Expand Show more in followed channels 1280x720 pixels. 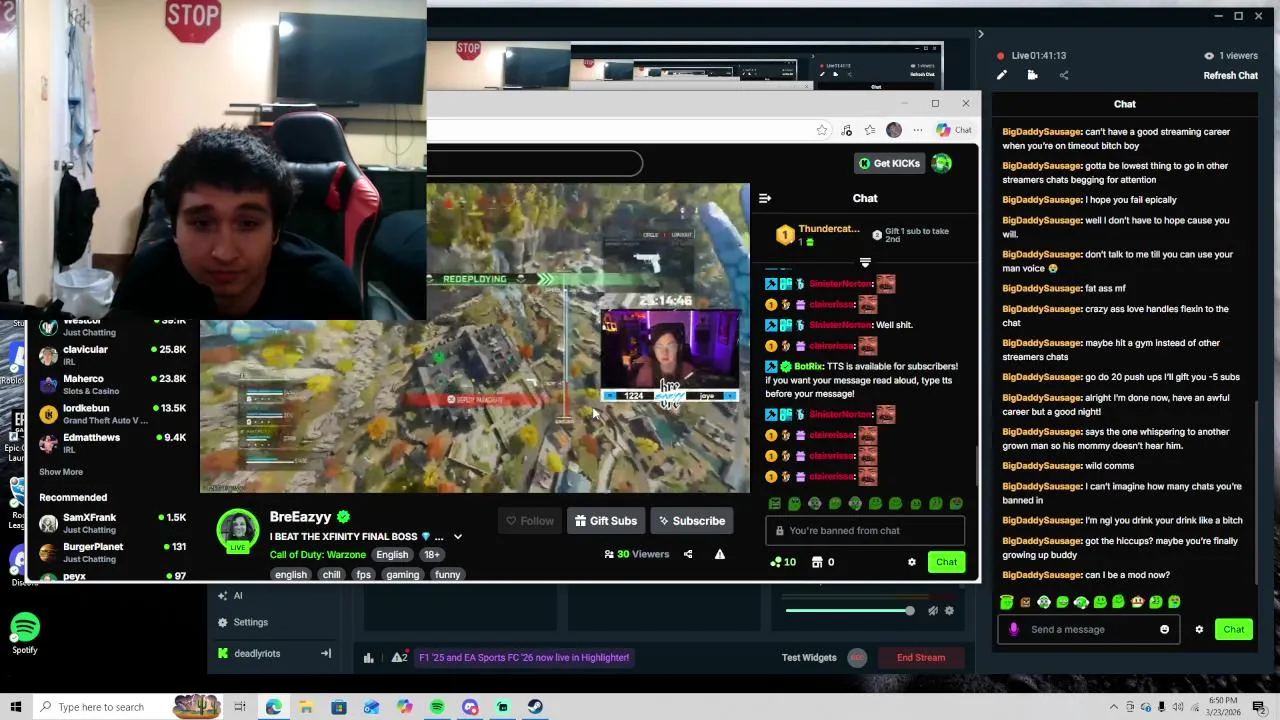61,472
